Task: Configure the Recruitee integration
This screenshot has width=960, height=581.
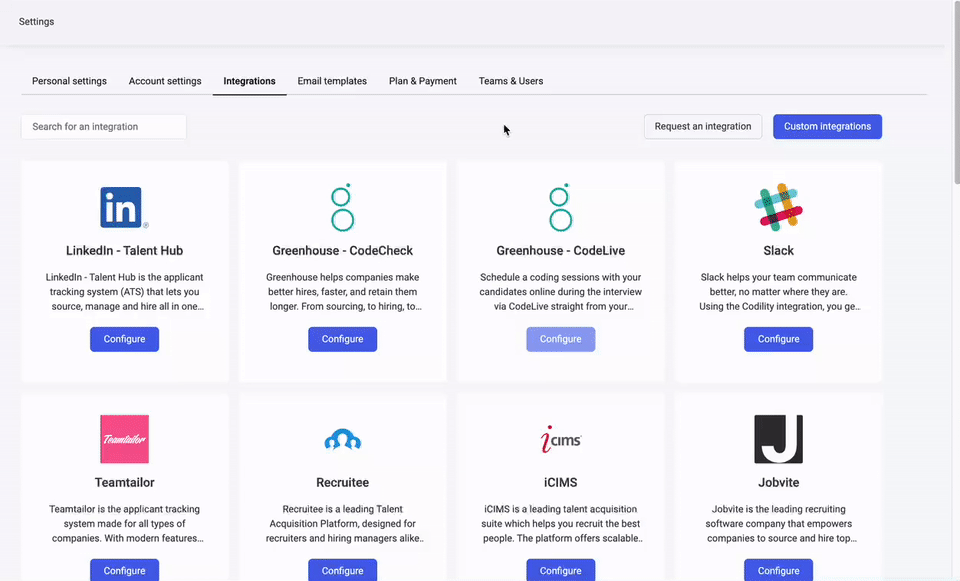Action: (342, 570)
